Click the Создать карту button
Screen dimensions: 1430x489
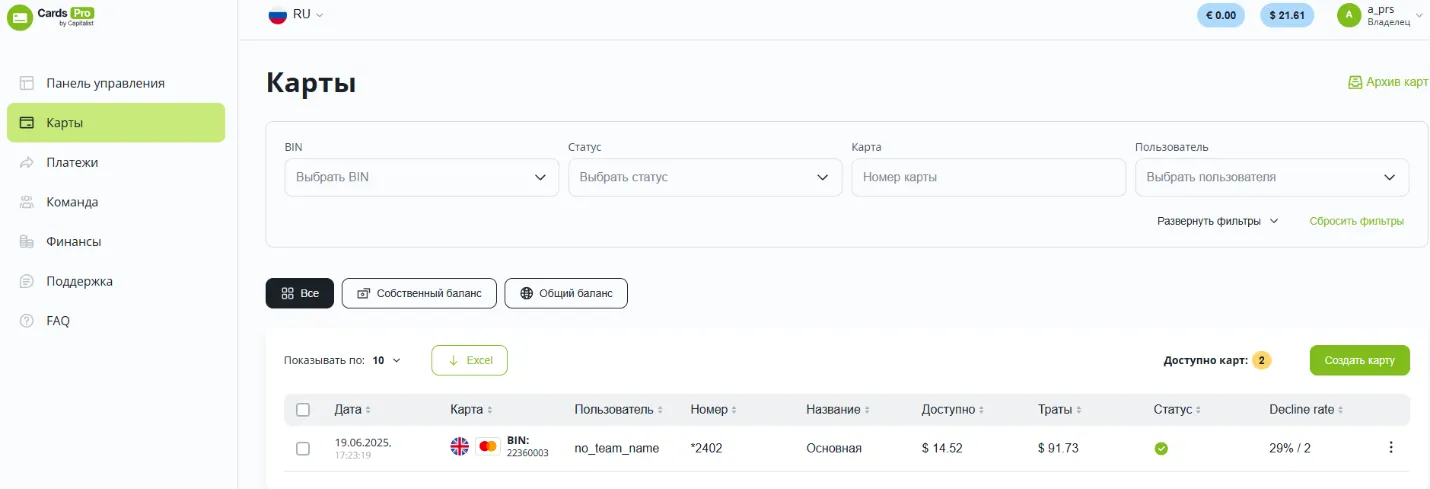(1360, 360)
